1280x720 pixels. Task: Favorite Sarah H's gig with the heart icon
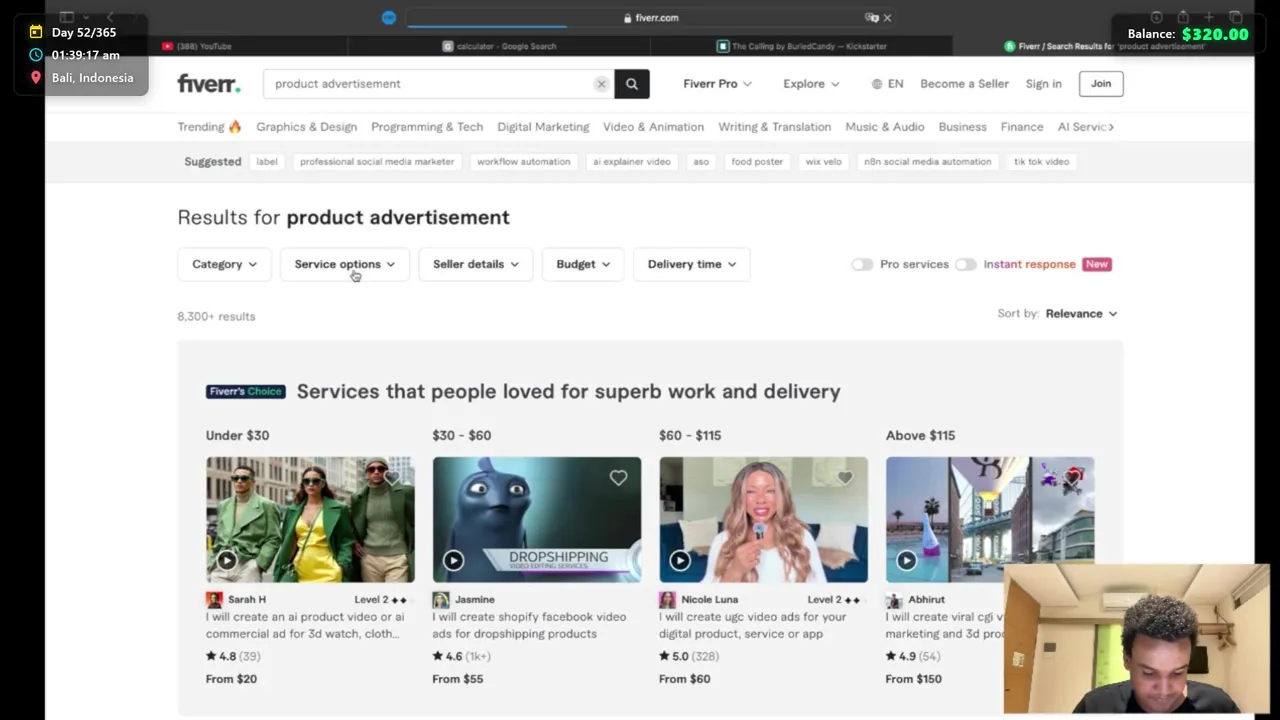(392, 478)
